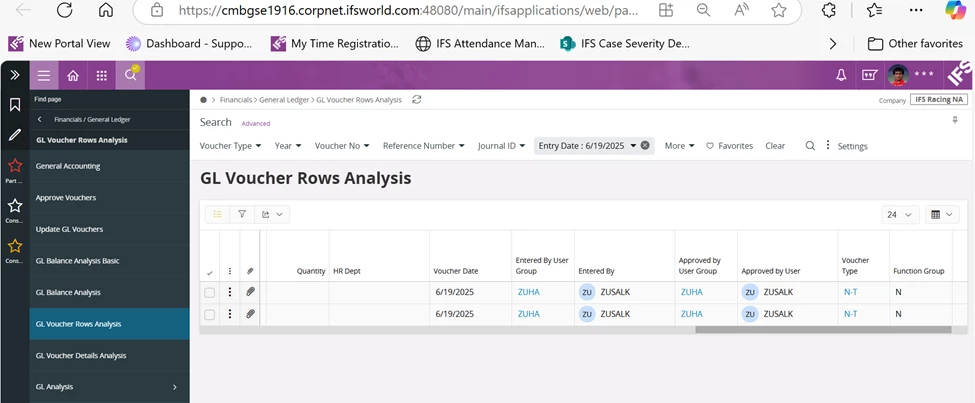This screenshot has height=403, width=975.
Task: Open the table view layout dropdown
Action: coord(942,215)
